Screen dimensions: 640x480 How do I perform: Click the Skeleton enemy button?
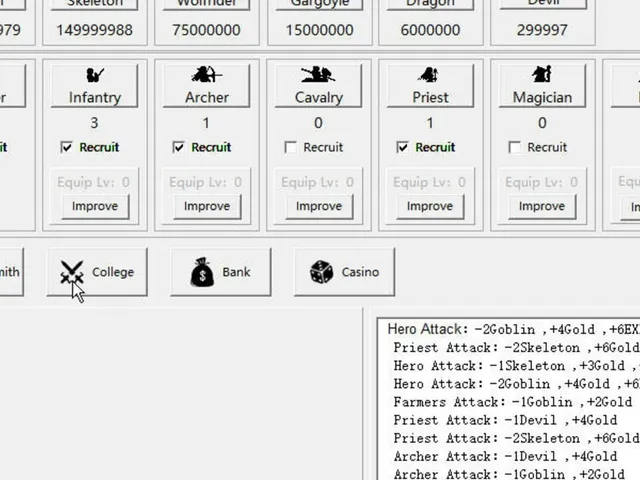point(94,4)
